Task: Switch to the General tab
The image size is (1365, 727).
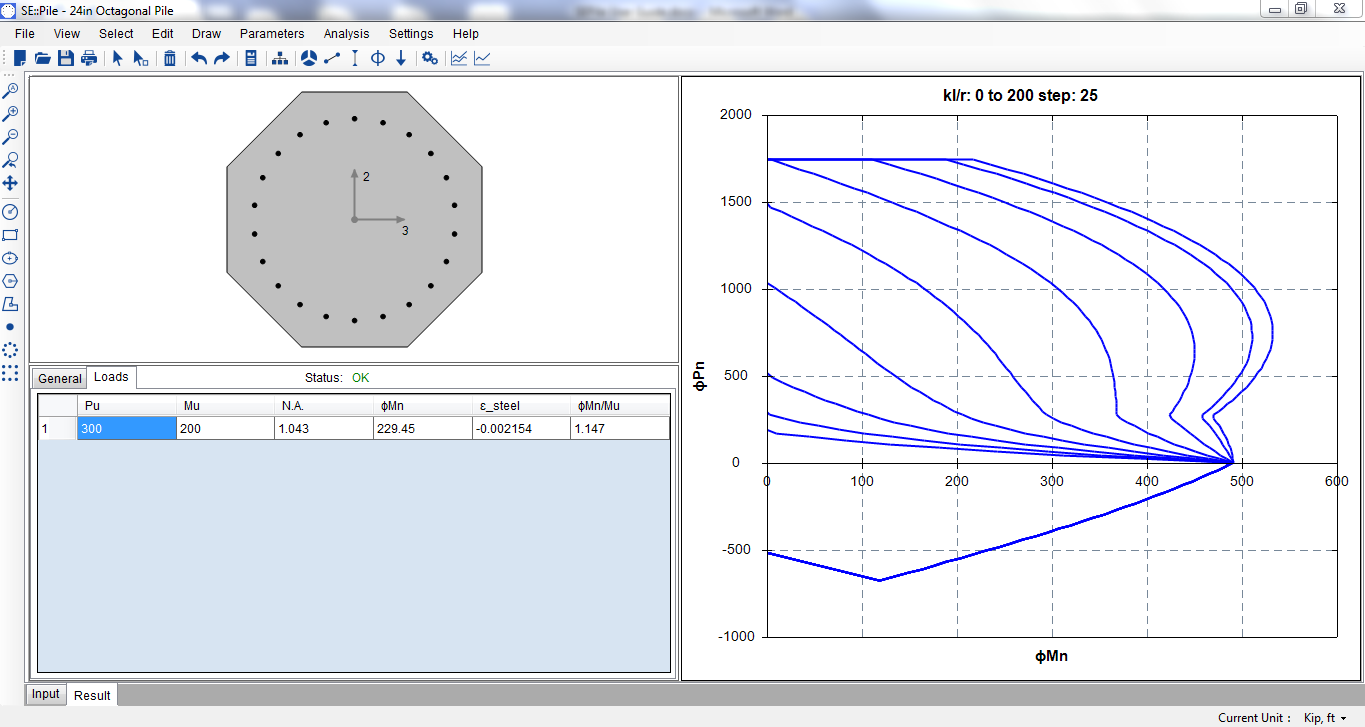Action: coord(60,379)
